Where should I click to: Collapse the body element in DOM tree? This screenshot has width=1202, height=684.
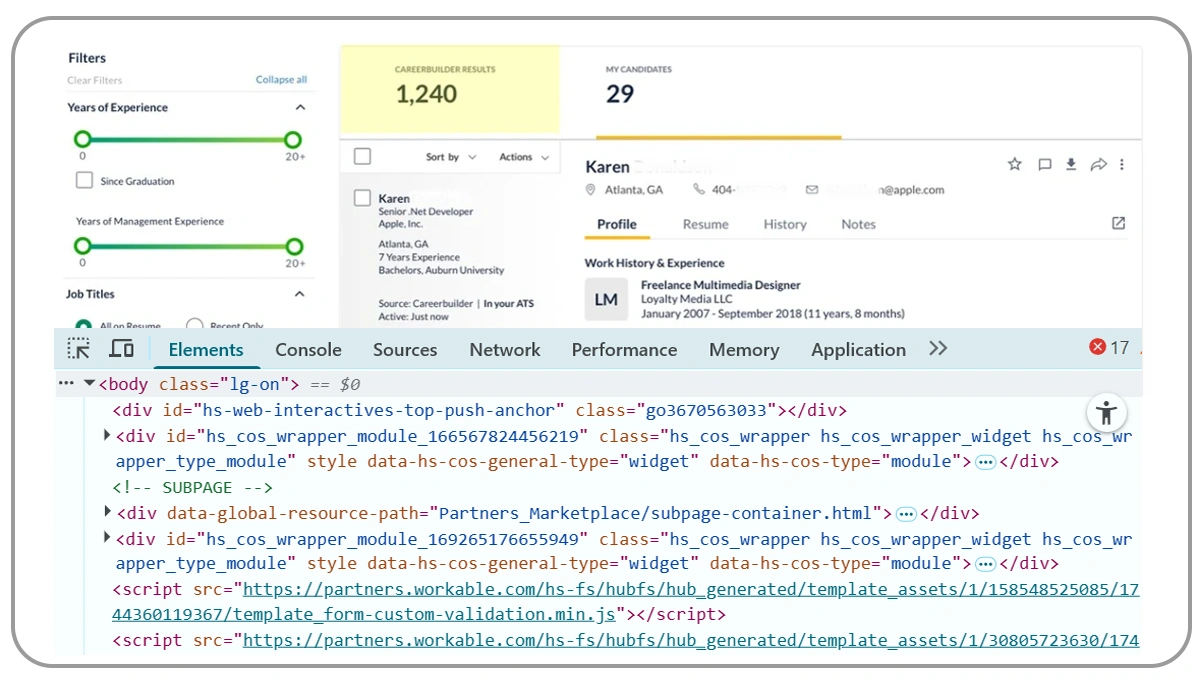point(89,384)
